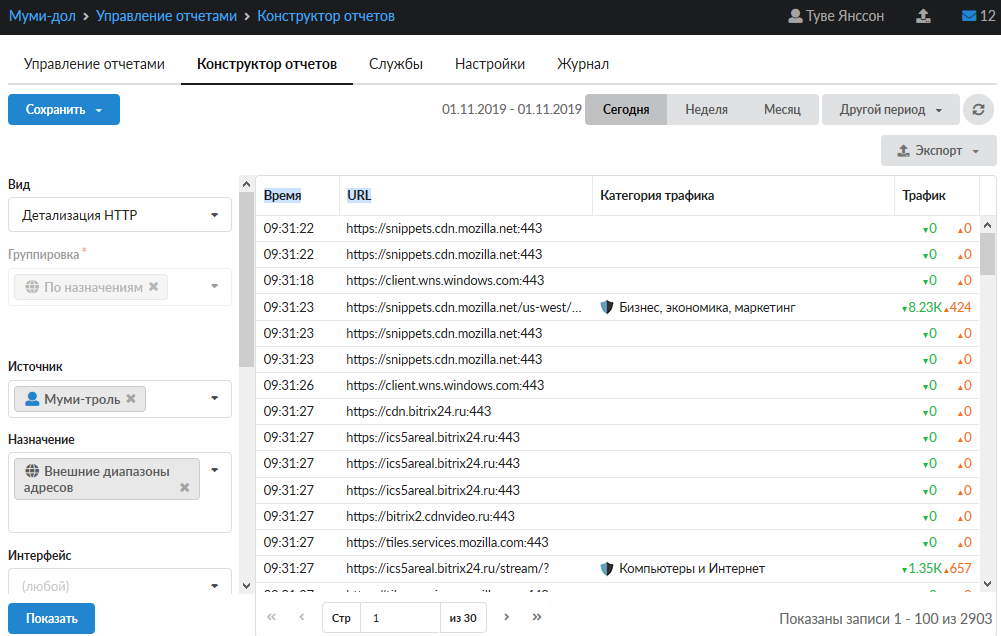Select the Сегодня period toggle
This screenshot has height=636, width=1001.
pyautogui.click(x=626, y=110)
